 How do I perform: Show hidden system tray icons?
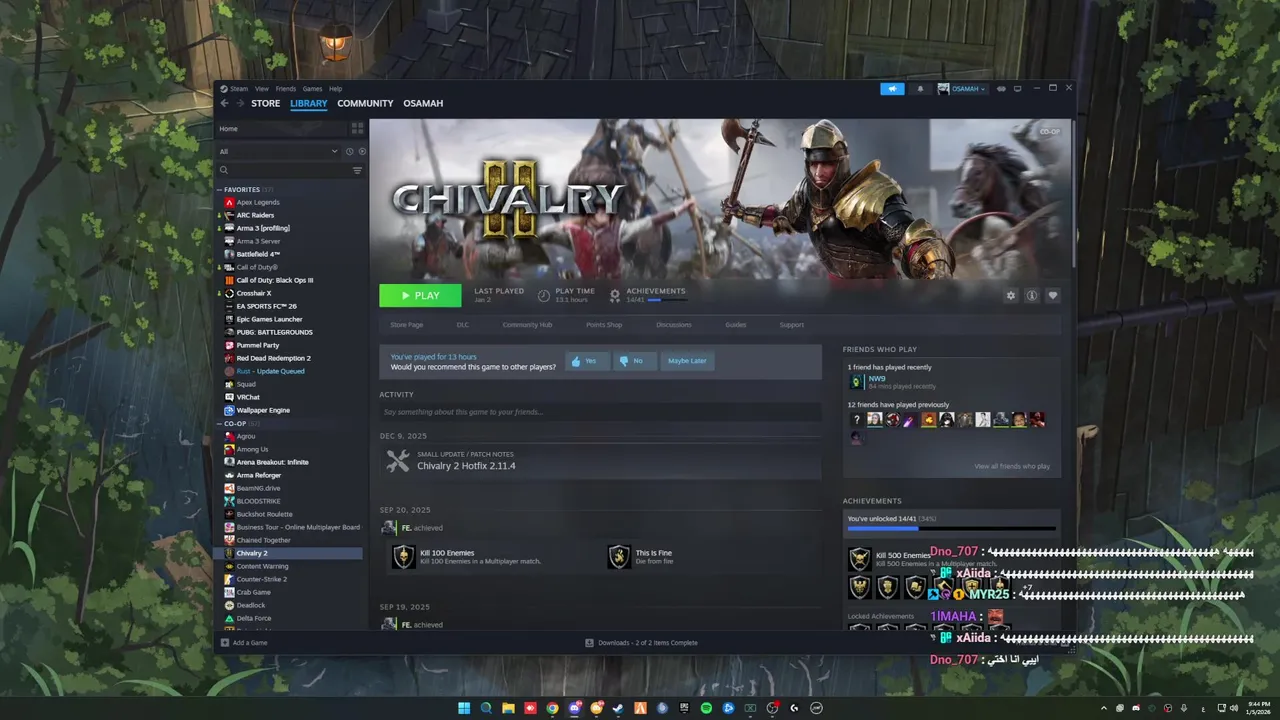click(x=1104, y=708)
